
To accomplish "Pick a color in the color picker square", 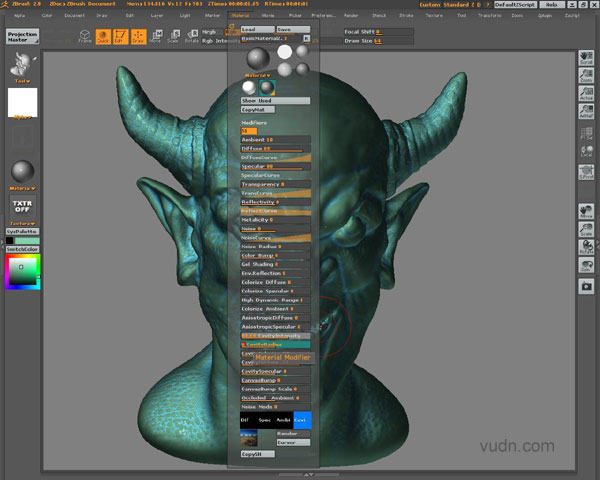I will [x=23, y=271].
